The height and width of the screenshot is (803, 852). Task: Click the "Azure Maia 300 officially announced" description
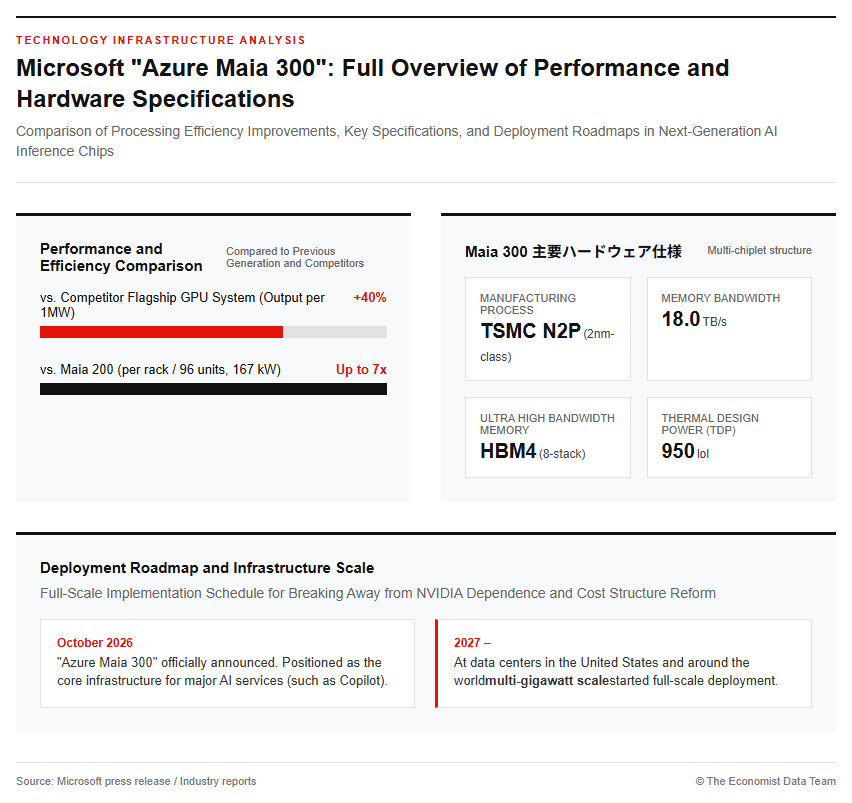coord(222,672)
